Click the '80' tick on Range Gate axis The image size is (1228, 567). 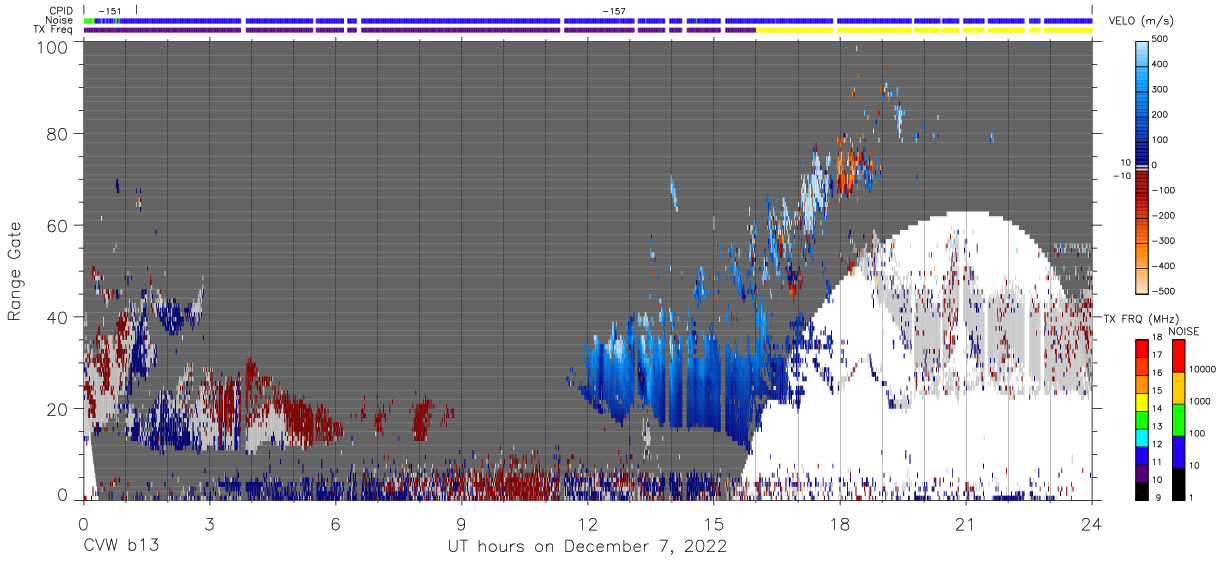click(x=57, y=134)
